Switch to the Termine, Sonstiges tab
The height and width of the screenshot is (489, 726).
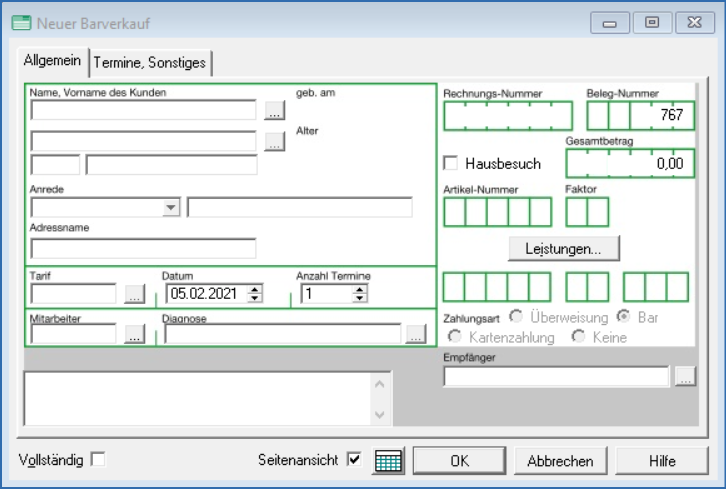pos(150,62)
